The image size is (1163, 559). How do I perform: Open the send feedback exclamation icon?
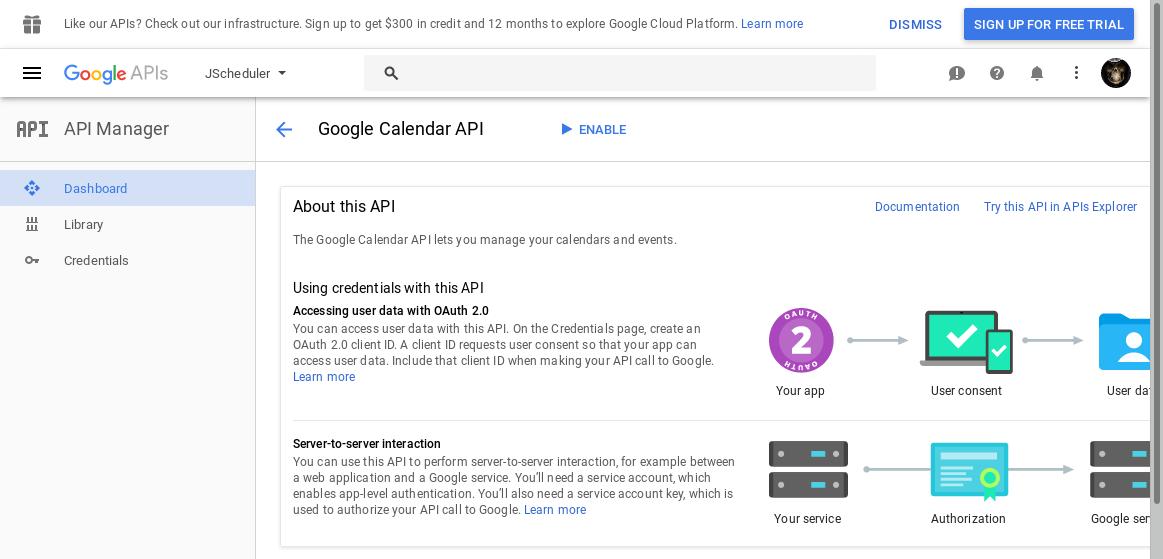[x=956, y=73]
